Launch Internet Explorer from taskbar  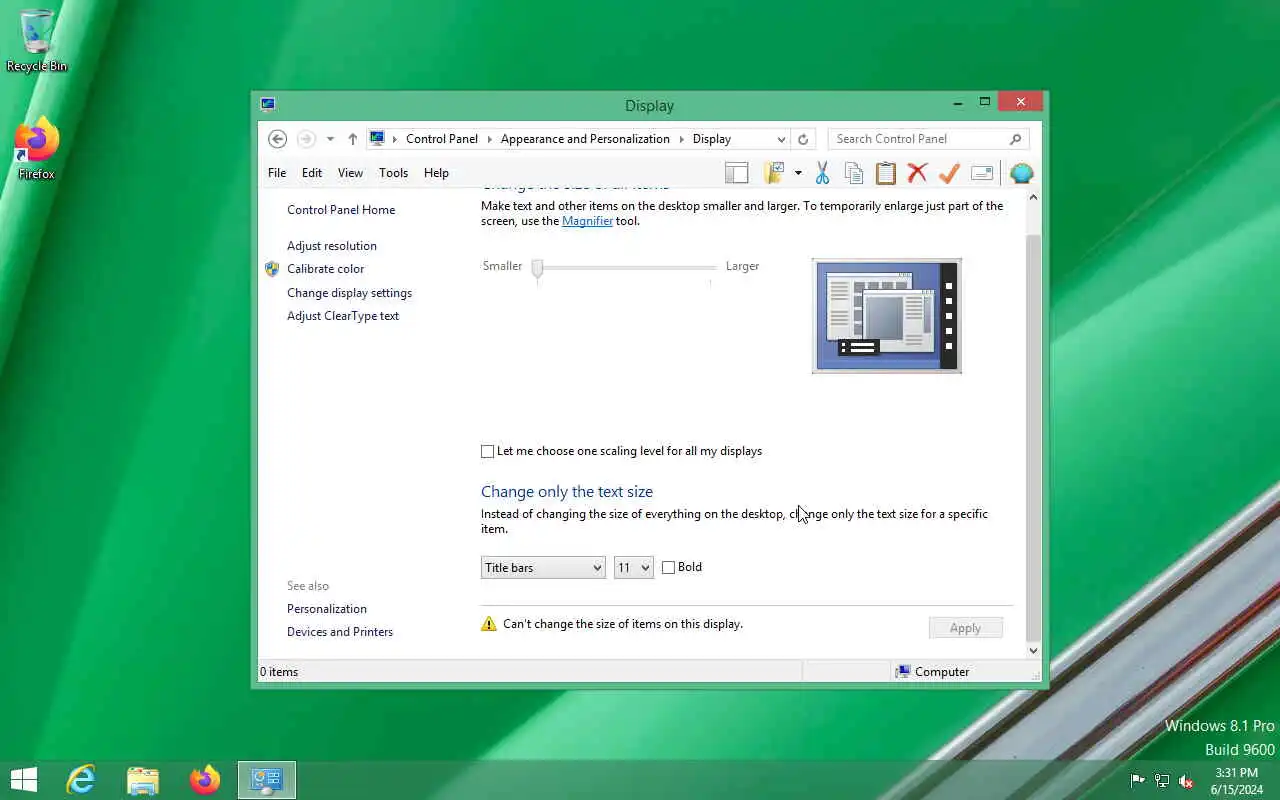(80, 780)
